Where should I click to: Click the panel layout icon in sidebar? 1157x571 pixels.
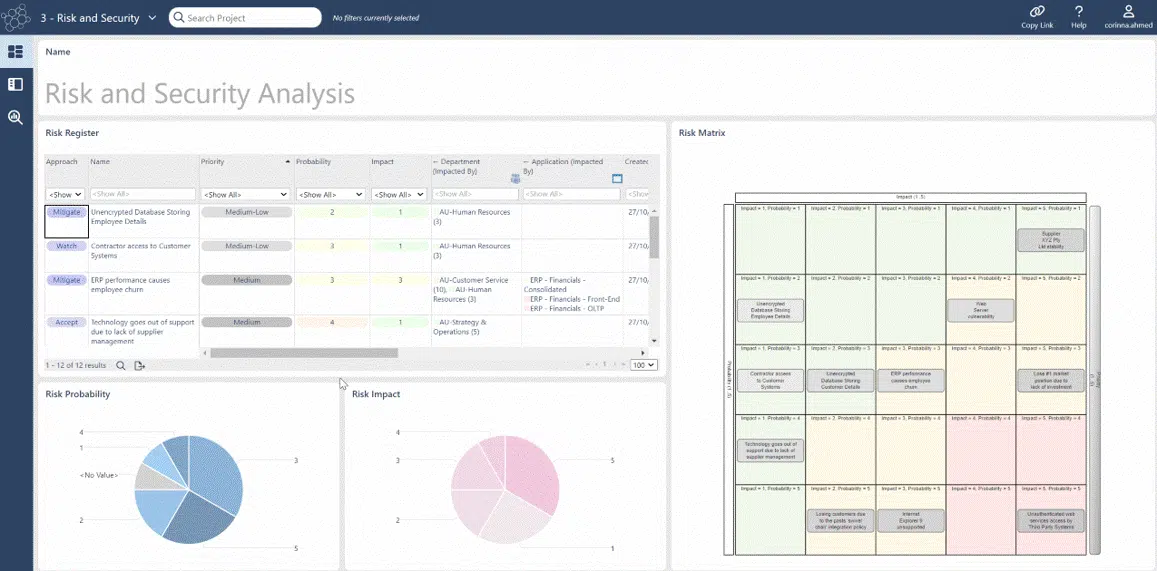point(15,85)
